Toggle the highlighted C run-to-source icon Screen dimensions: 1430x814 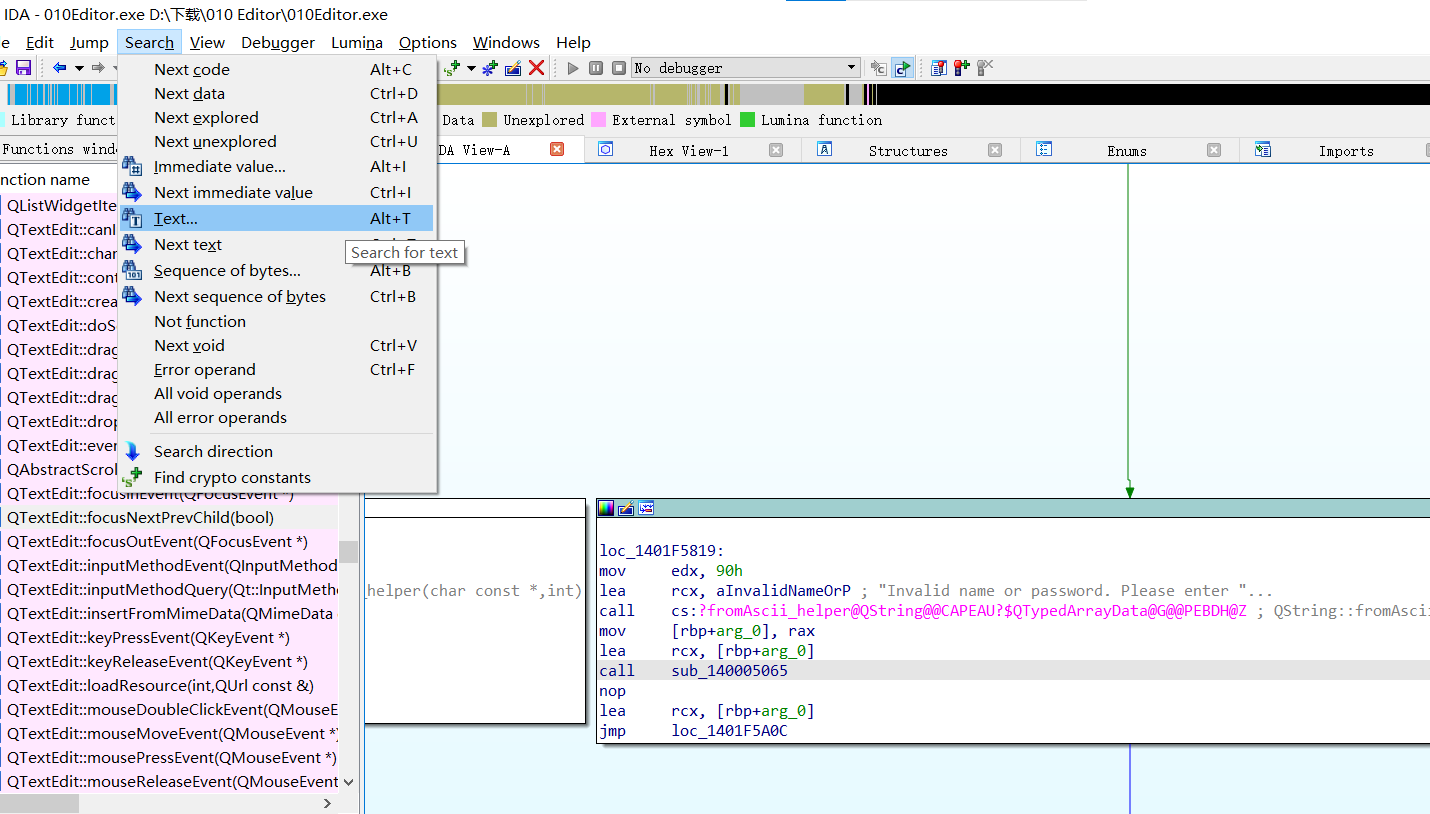tap(902, 68)
